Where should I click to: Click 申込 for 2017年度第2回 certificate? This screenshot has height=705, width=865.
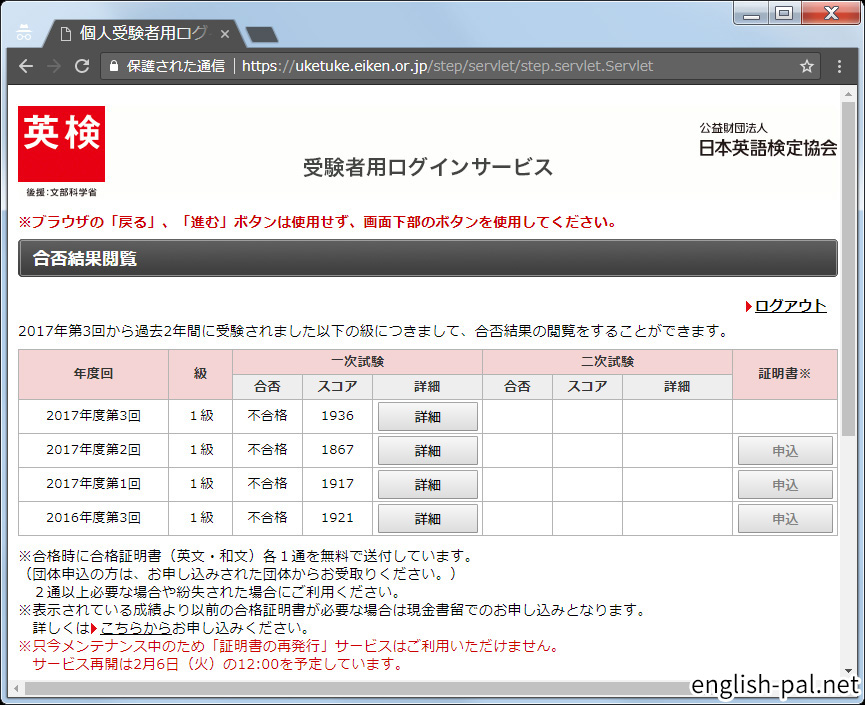pyautogui.click(x=785, y=451)
